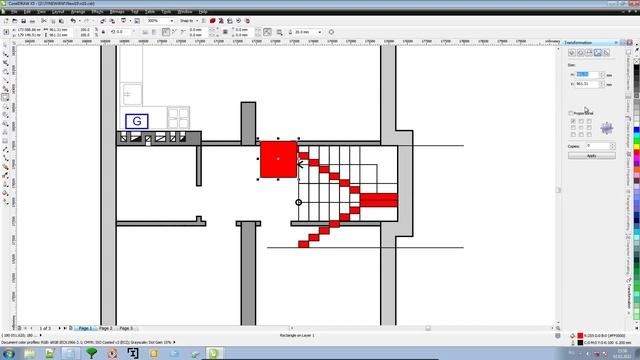Screen dimensions: 640x360
Task: Select the Zoom tool in toolbox
Action: (x=6, y=71)
